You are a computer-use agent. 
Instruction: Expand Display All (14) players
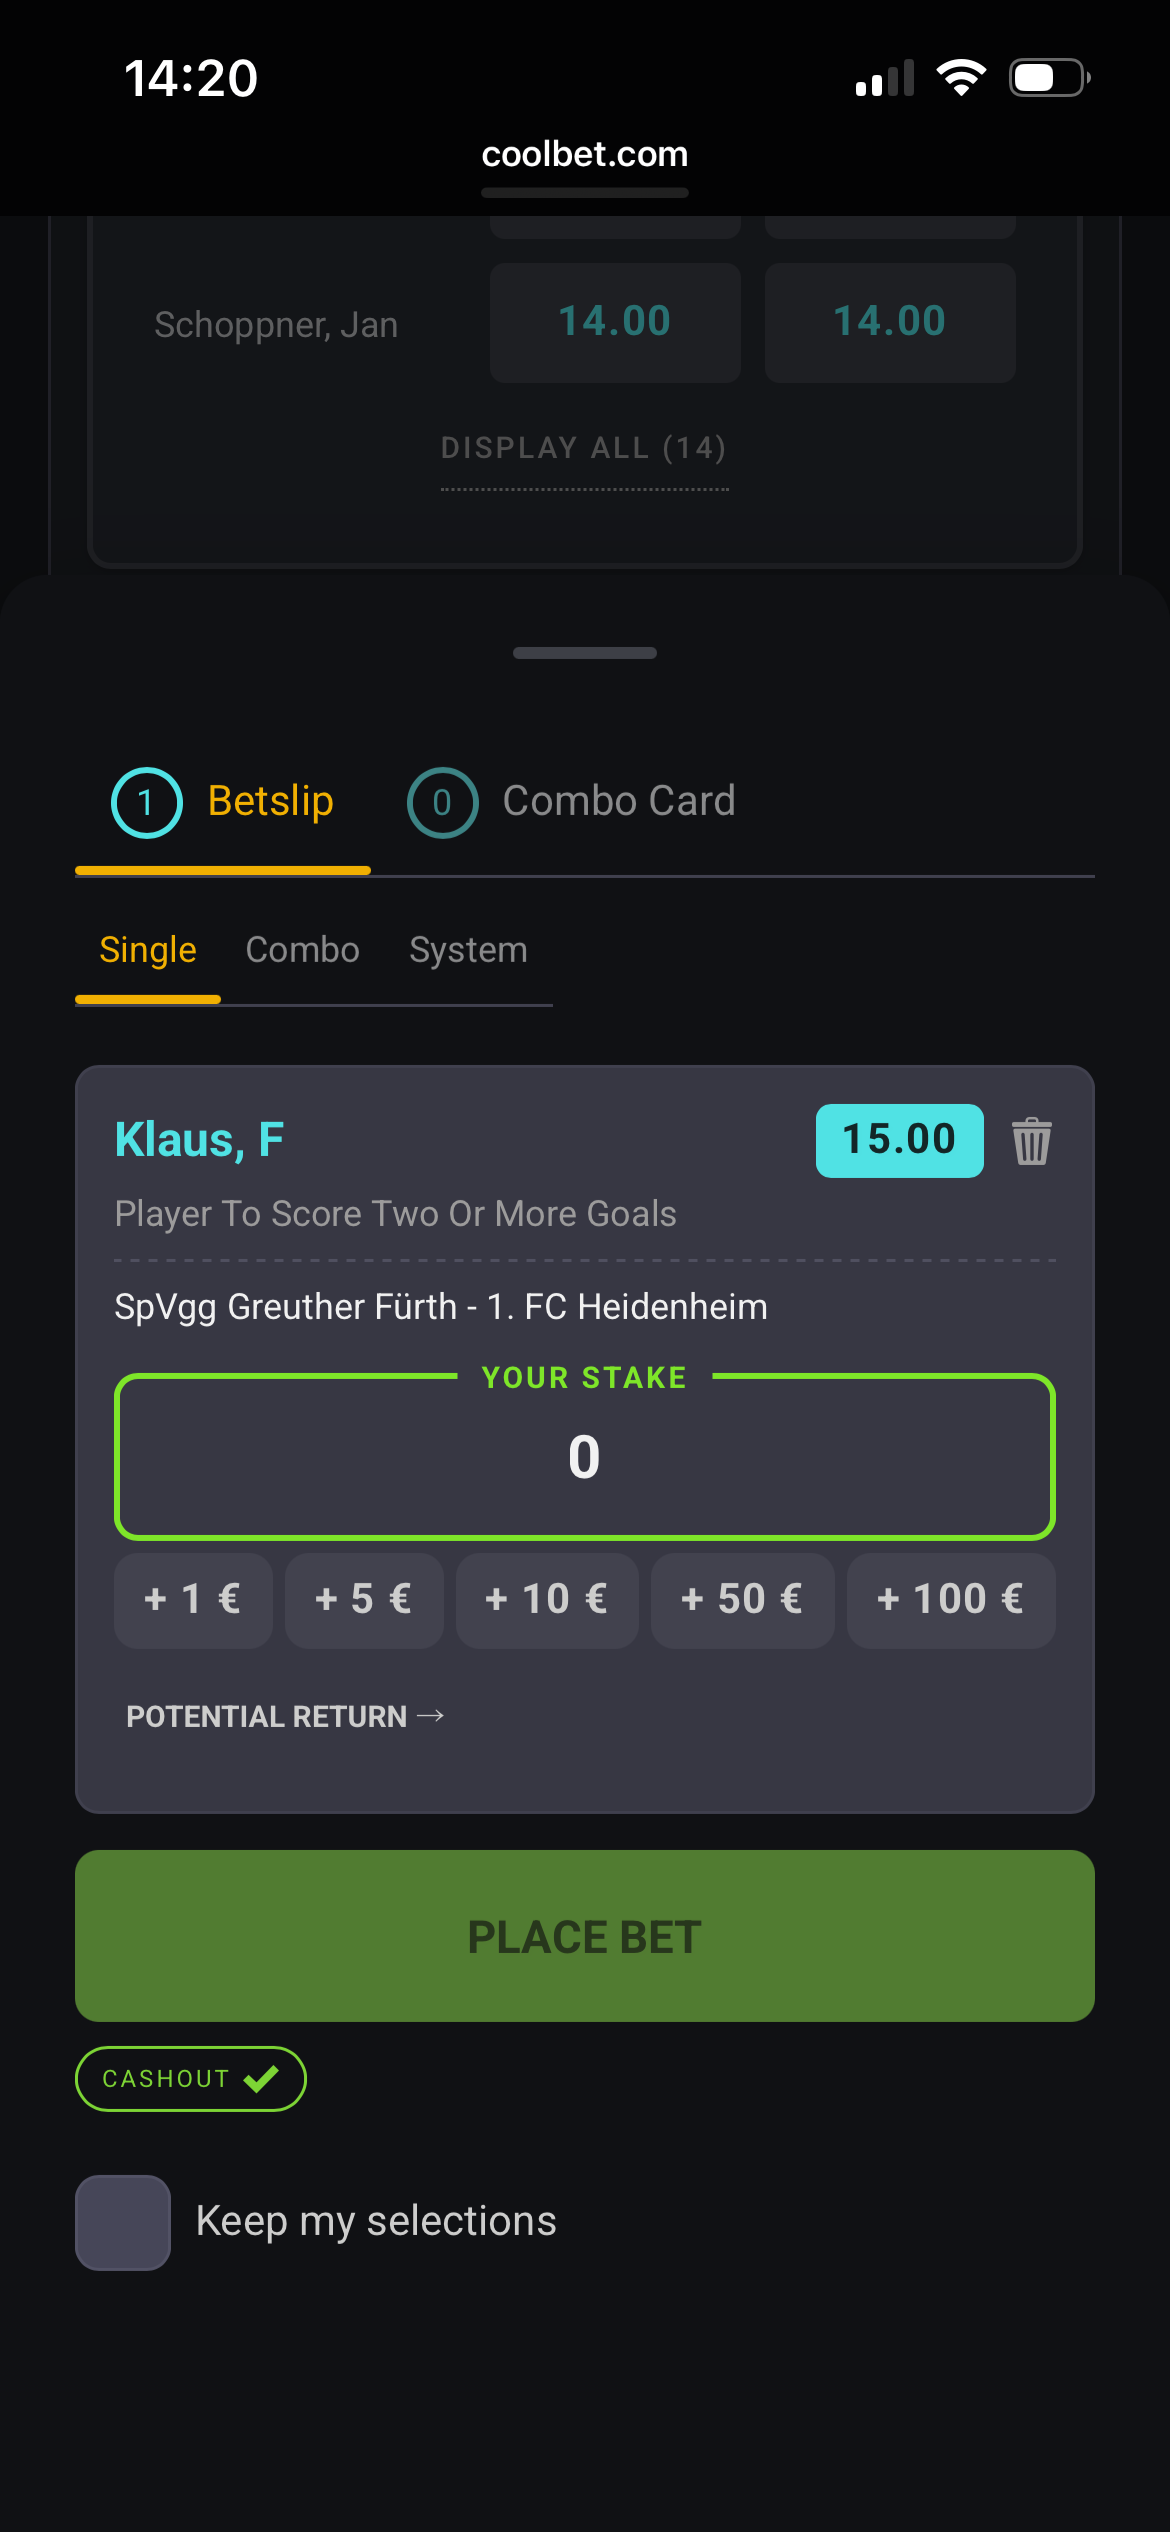(x=584, y=448)
